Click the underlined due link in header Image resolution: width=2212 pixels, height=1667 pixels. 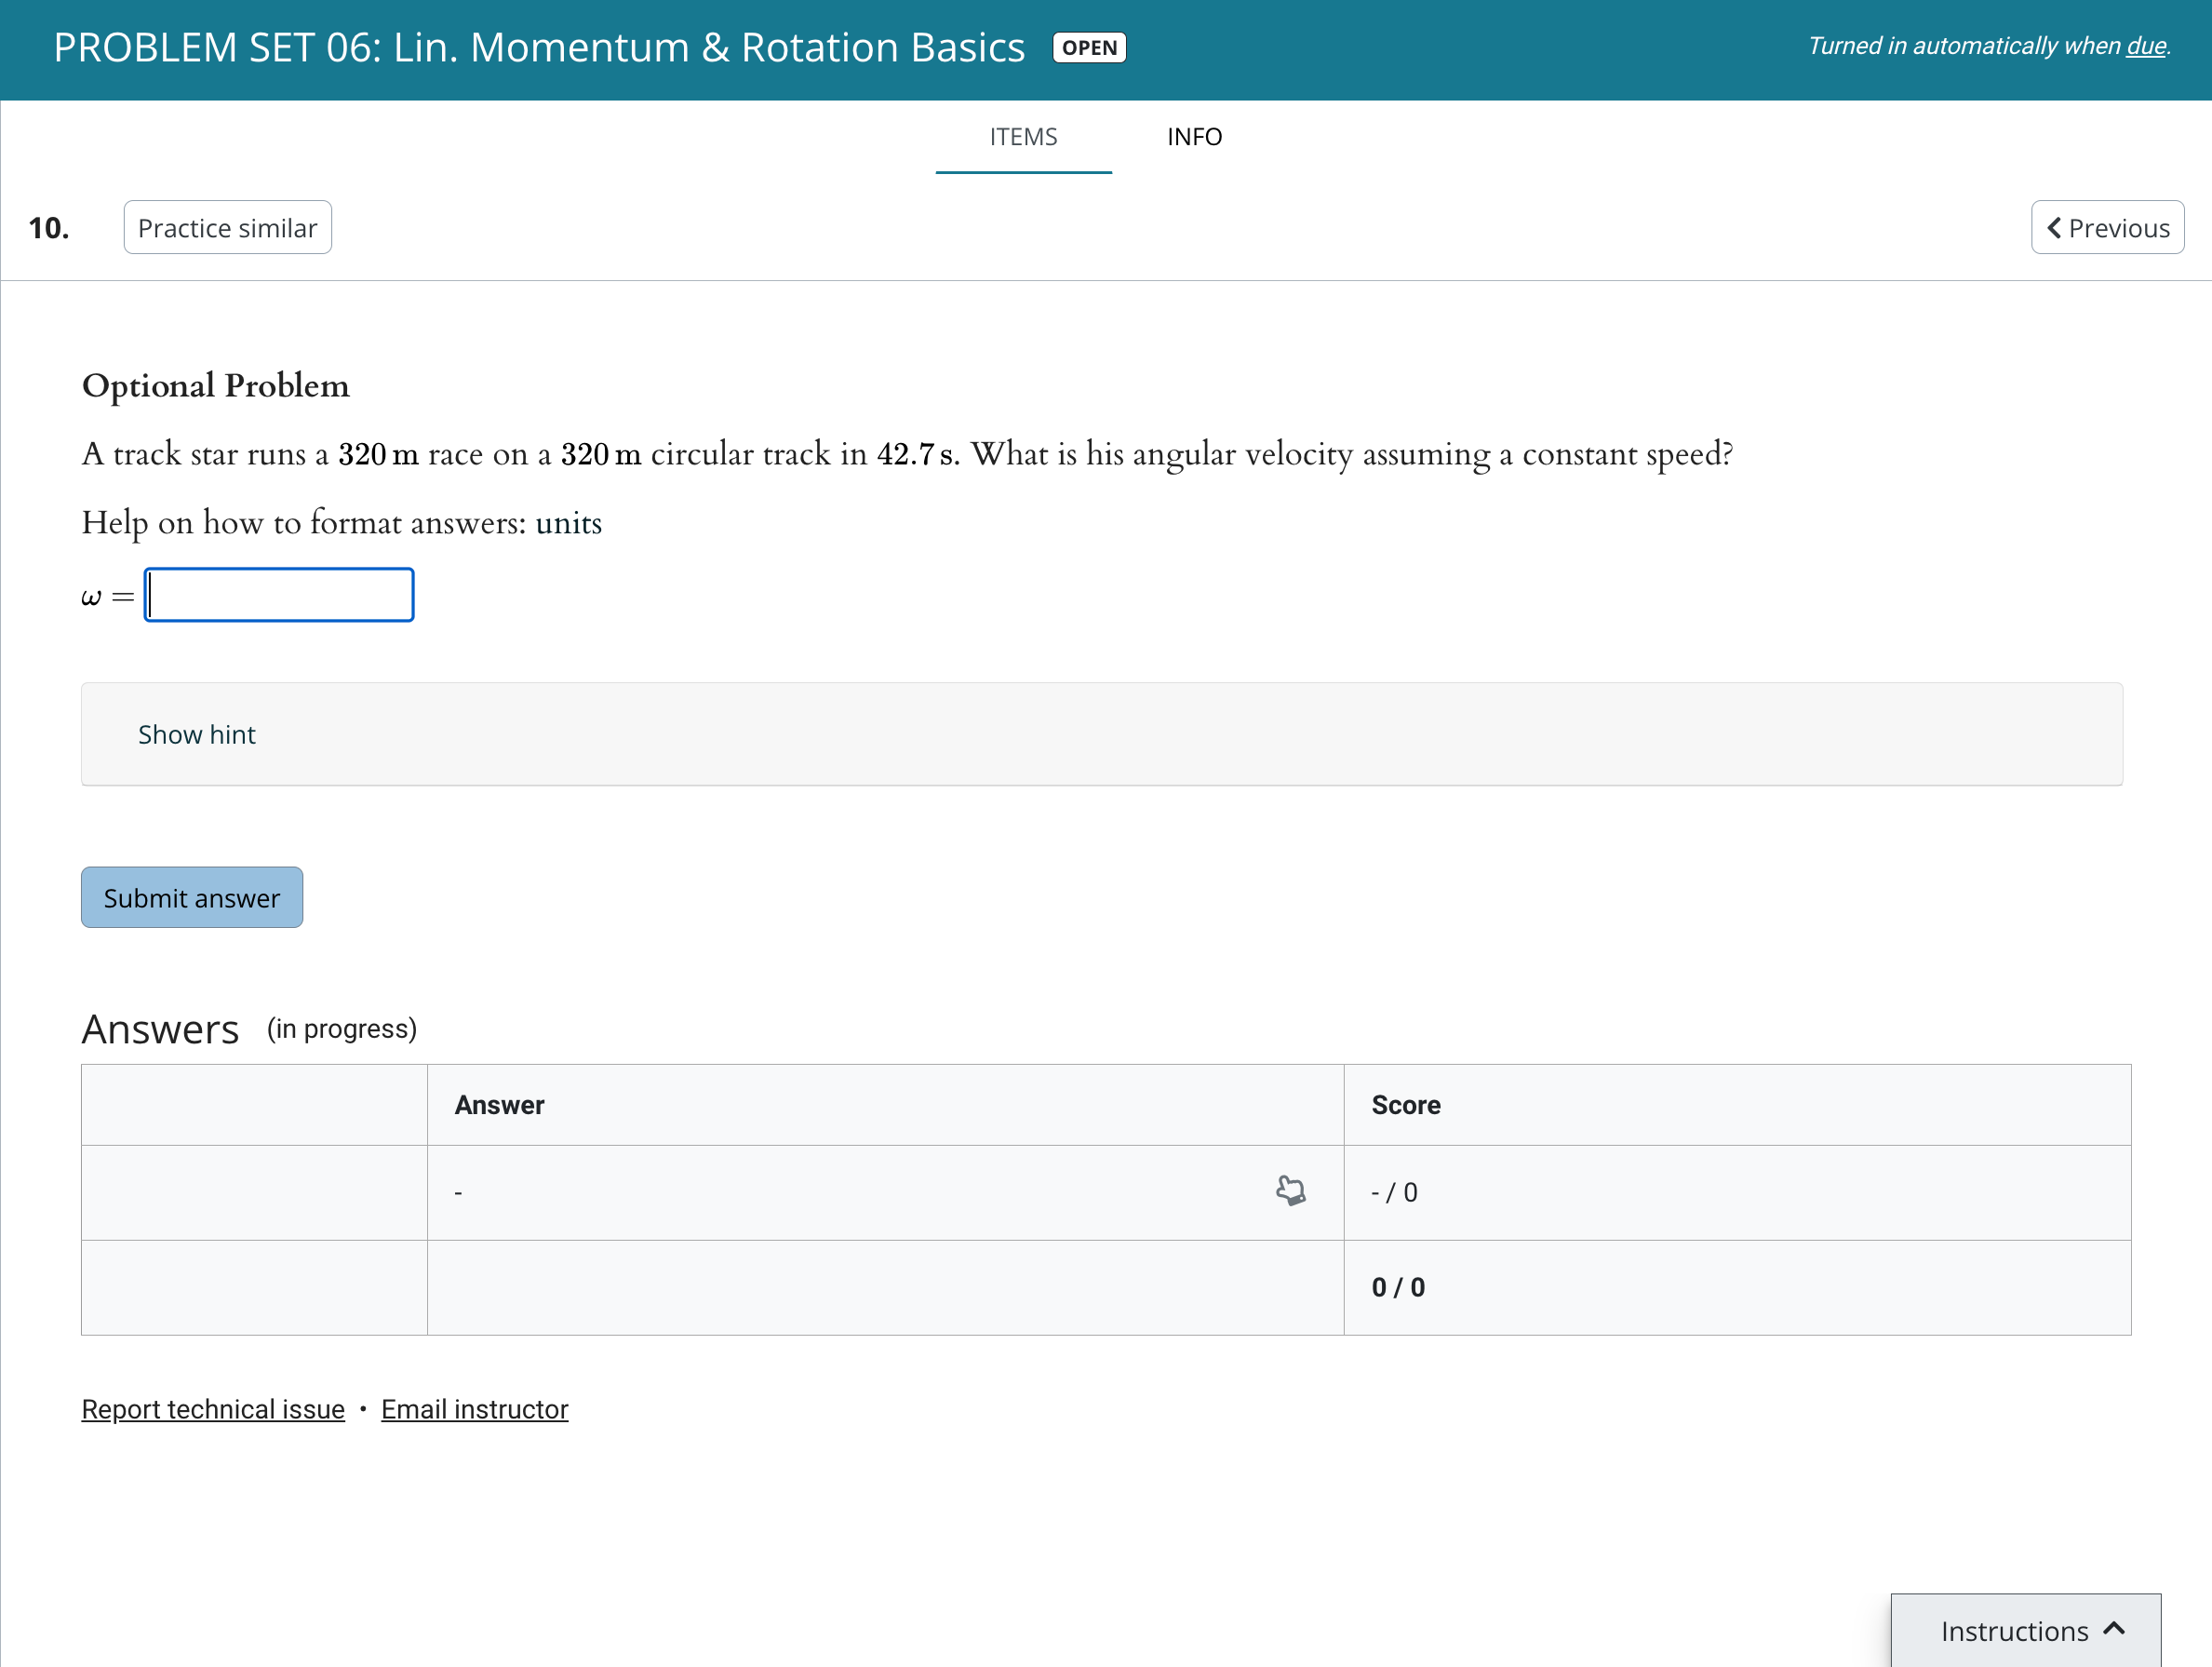(2146, 46)
